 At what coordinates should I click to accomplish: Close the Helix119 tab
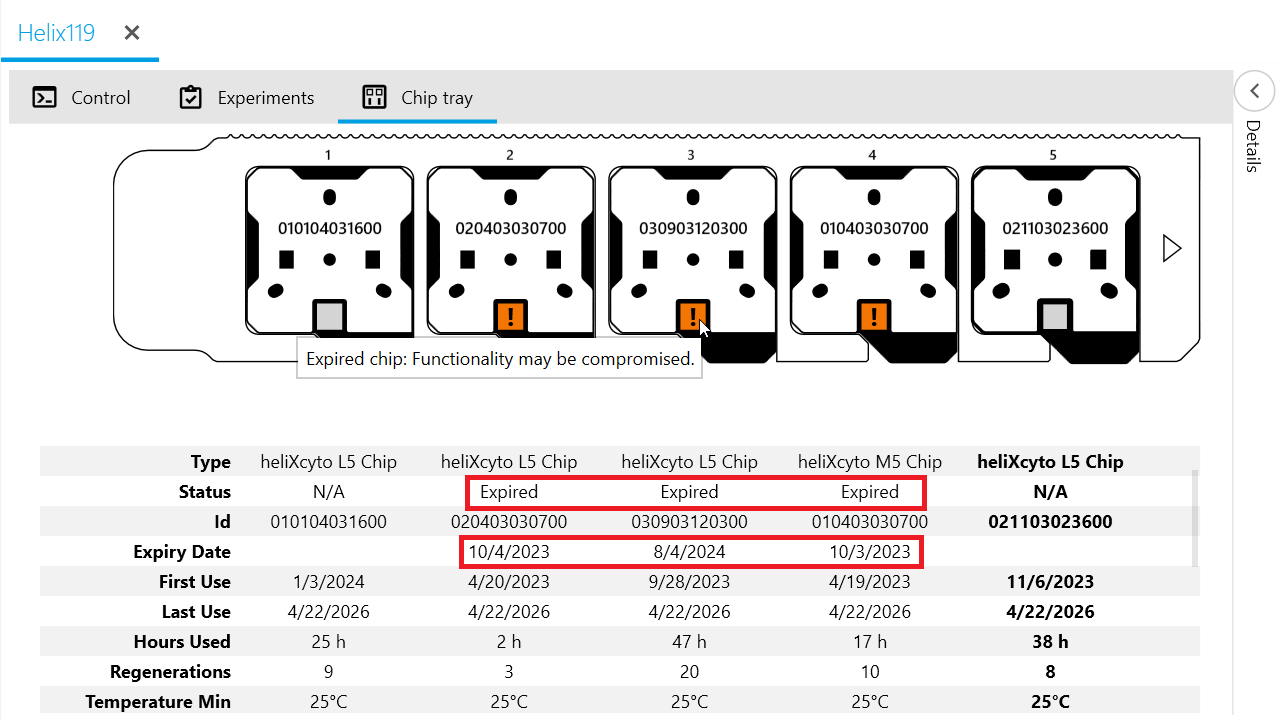(x=132, y=33)
